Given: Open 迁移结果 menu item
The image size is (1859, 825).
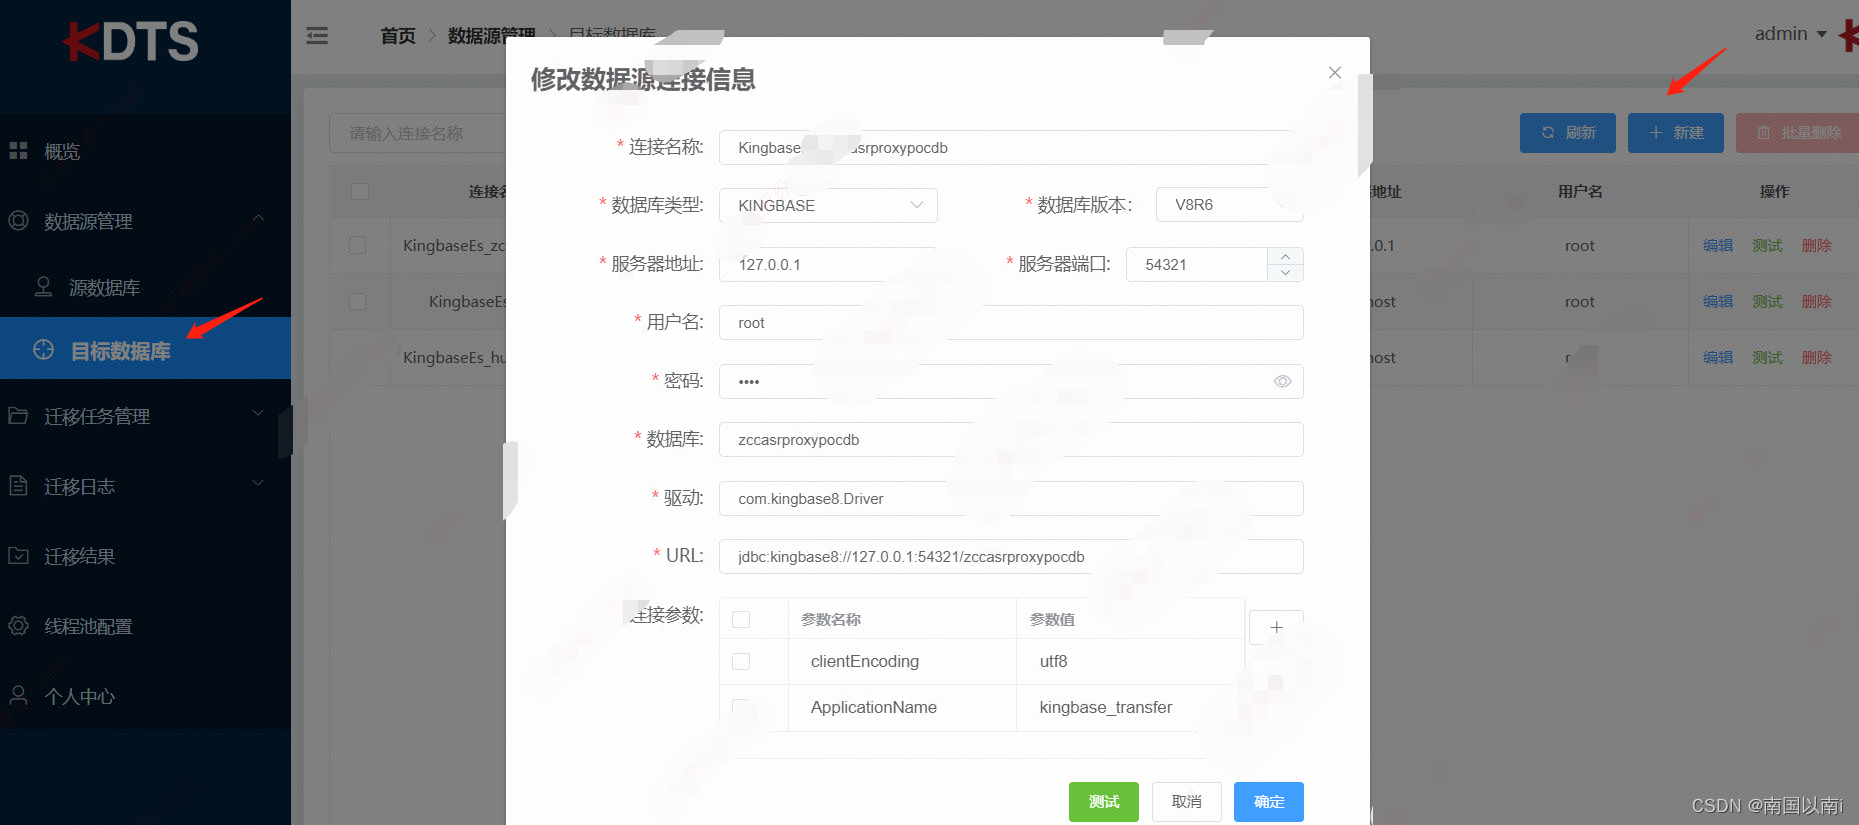Looking at the screenshot, I should [145, 556].
